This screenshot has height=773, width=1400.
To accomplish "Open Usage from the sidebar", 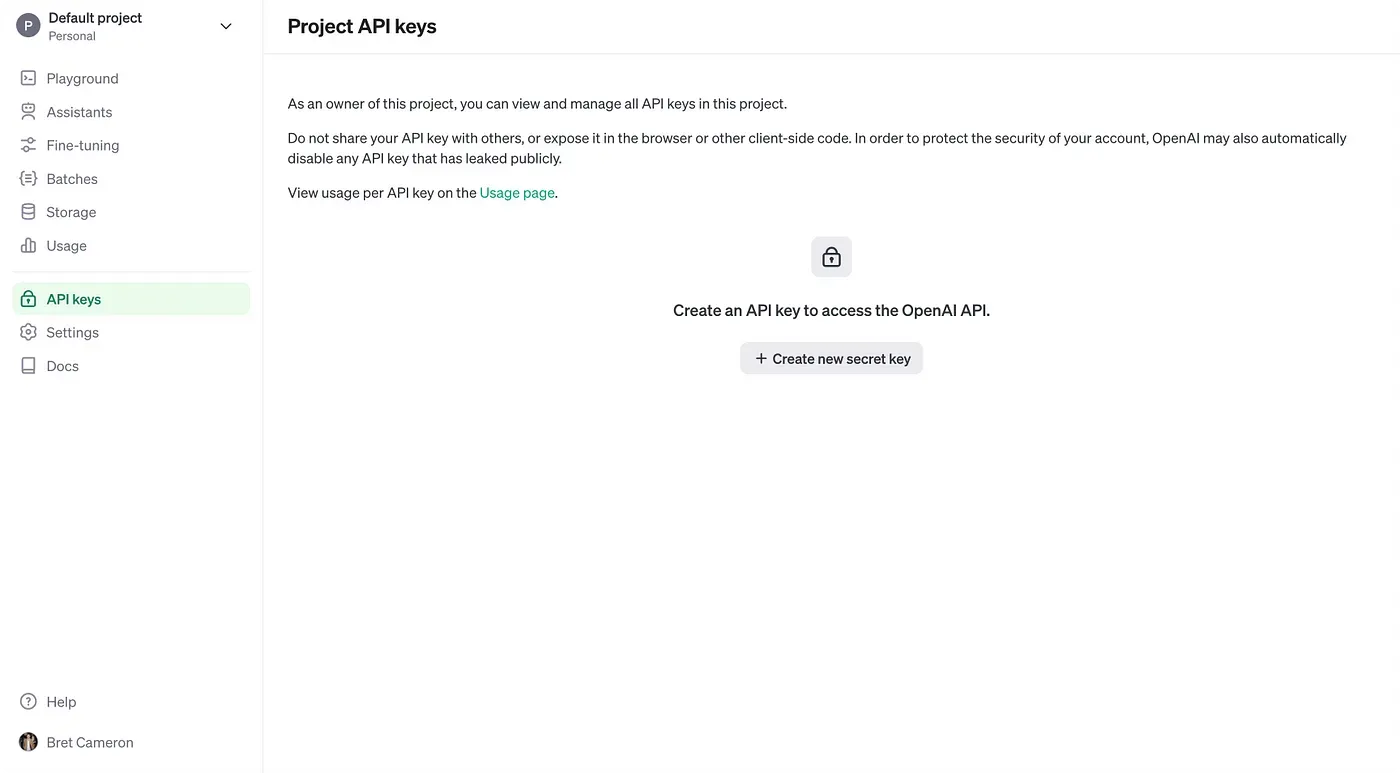I will [131, 245].
